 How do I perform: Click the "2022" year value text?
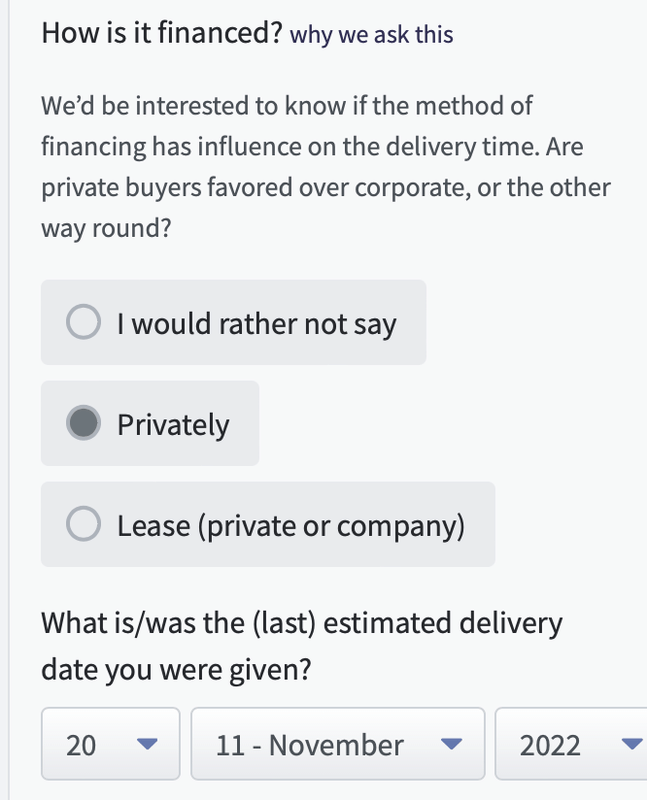point(550,745)
